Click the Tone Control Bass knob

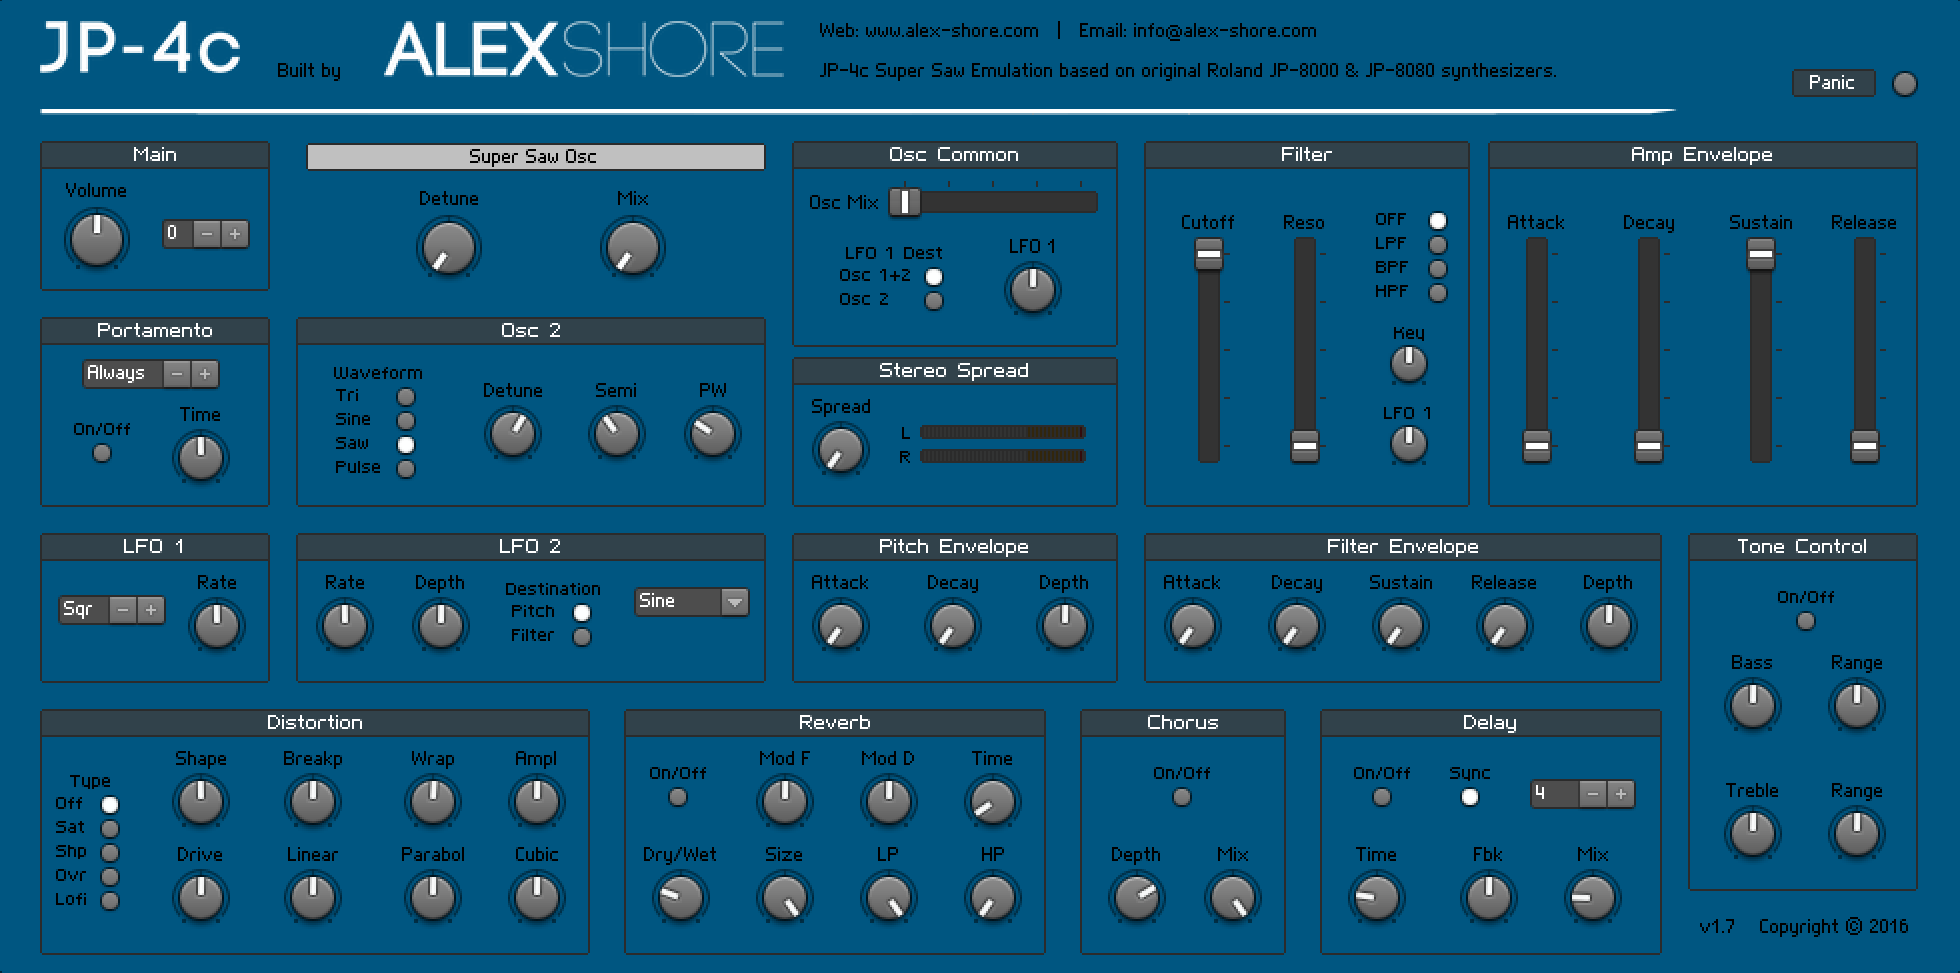pos(1753,705)
